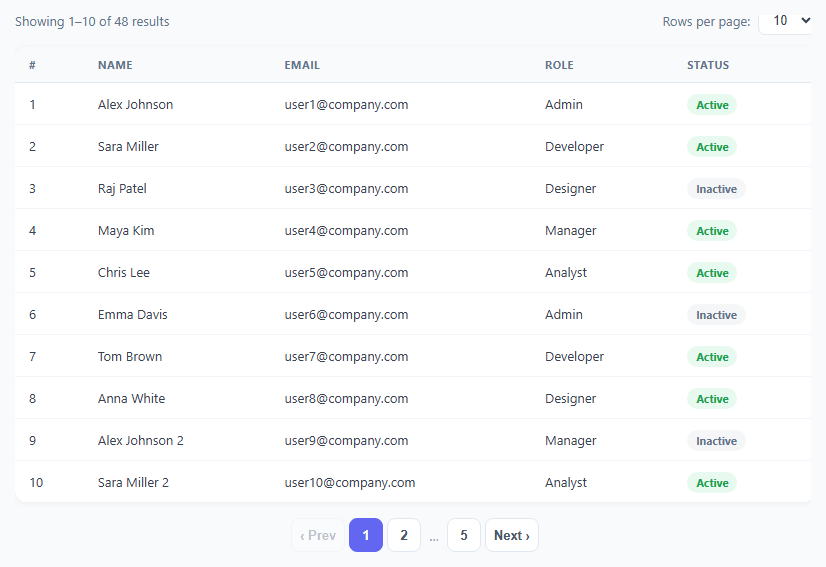Image resolution: width=826 pixels, height=567 pixels.
Task: Click the Designer role in Anna White's row
Action: pyautogui.click(x=571, y=399)
